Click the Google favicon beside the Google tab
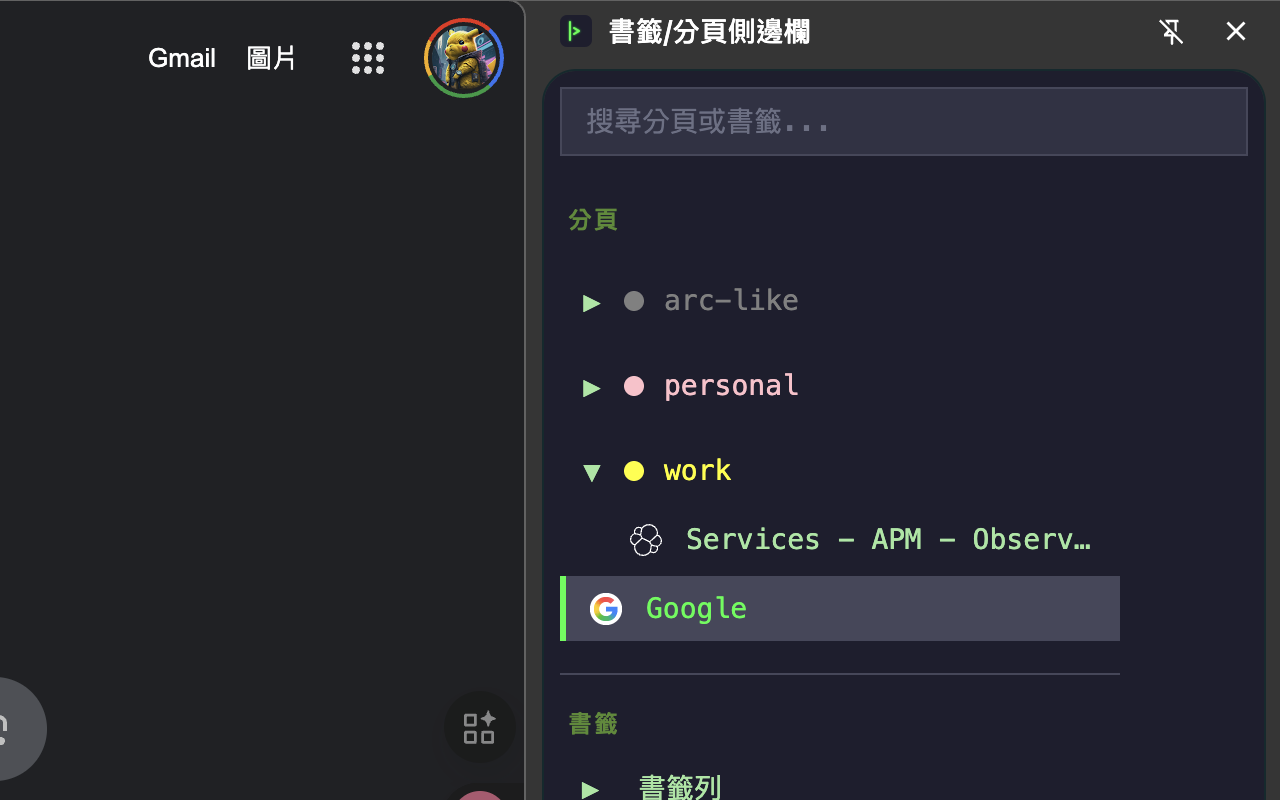The image size is (1280, 800). pos(606,608)
